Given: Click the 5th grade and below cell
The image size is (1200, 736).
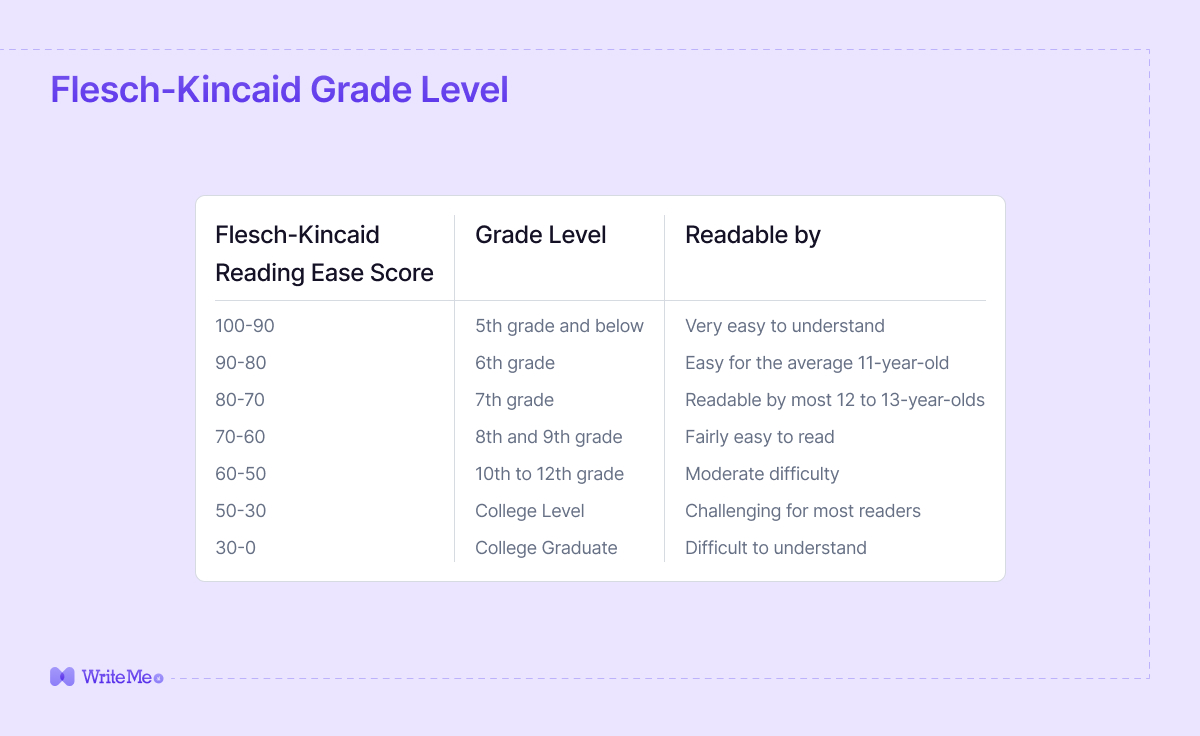Looking at the screenshot, I should 559,326.
